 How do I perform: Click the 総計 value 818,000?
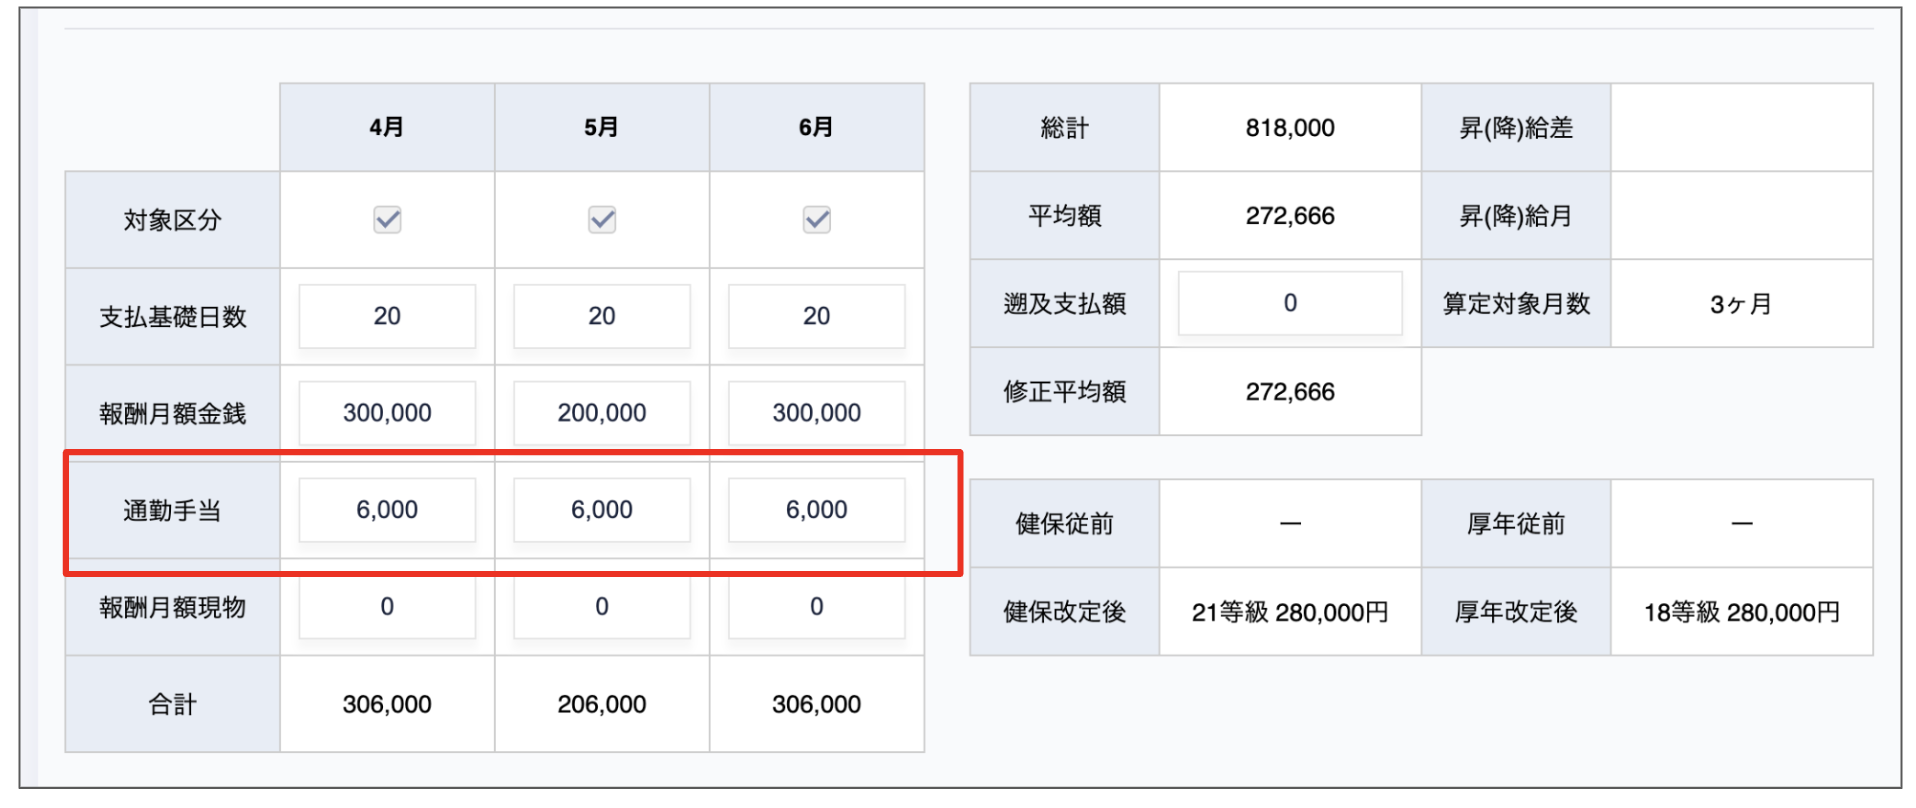1290,128
